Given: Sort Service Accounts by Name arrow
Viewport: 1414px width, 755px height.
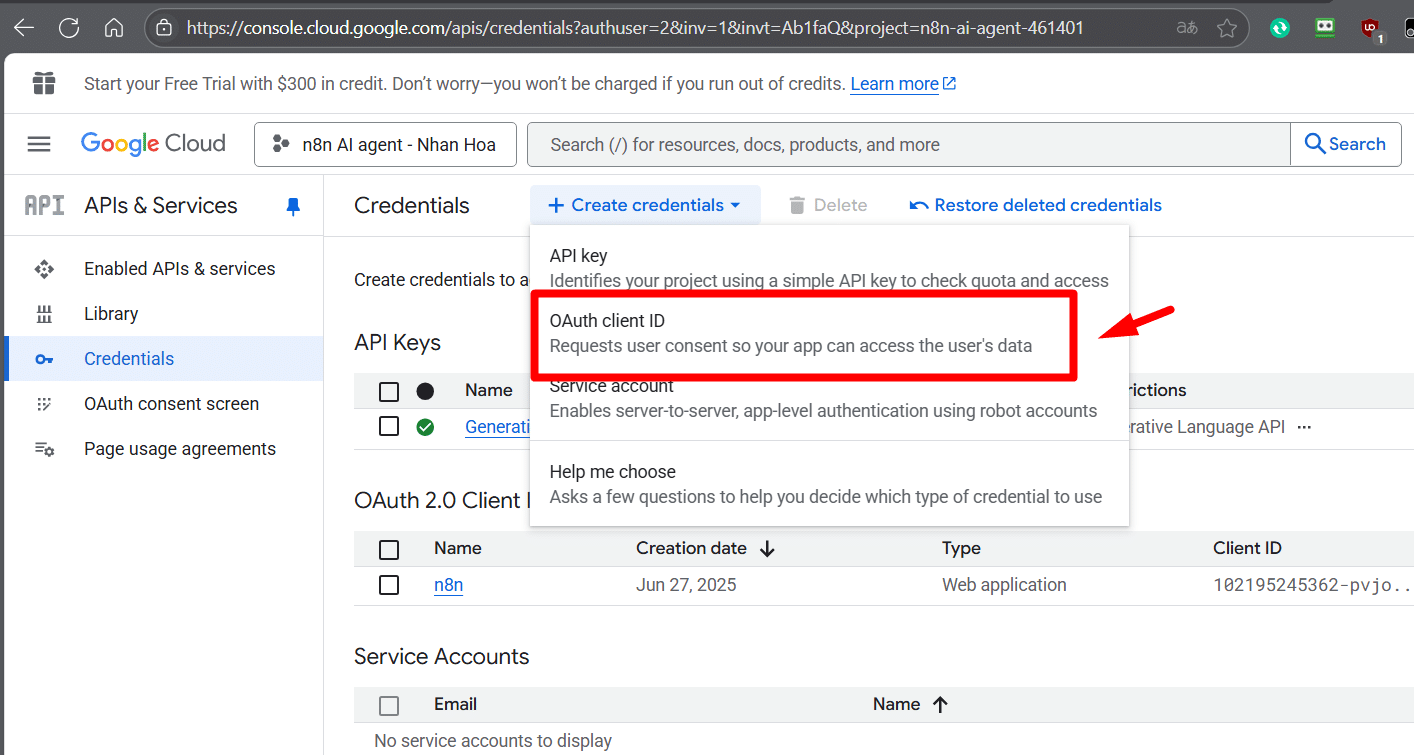Looking at the screenshot, I should tap(940, 704).
